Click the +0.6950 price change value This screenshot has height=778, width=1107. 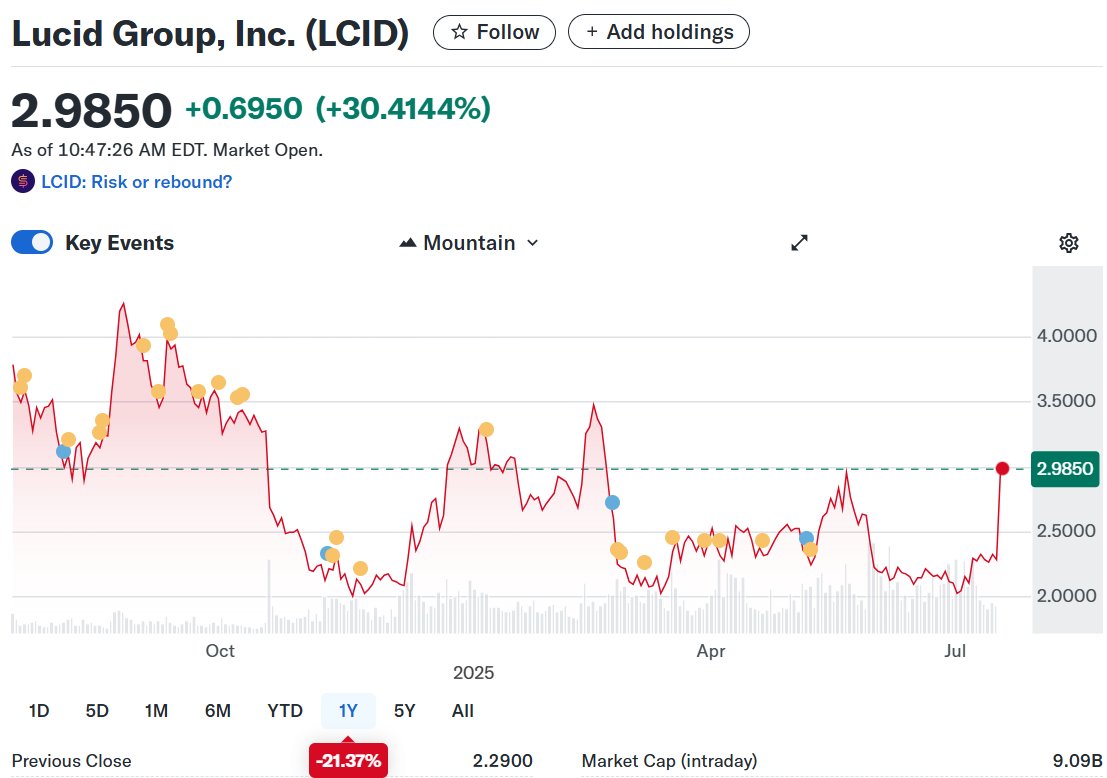point(244,109)
